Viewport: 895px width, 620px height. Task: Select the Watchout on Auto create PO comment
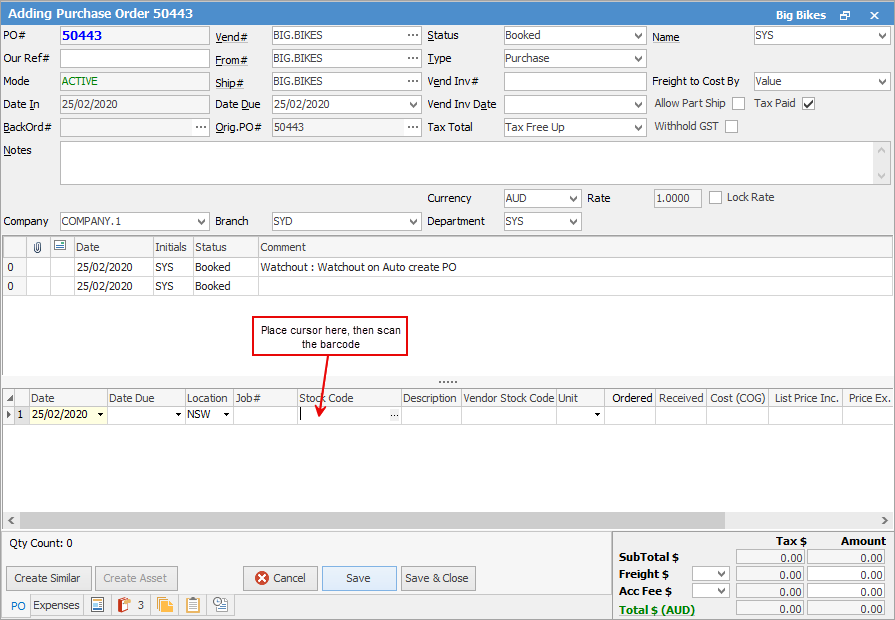tap(358, 267)
